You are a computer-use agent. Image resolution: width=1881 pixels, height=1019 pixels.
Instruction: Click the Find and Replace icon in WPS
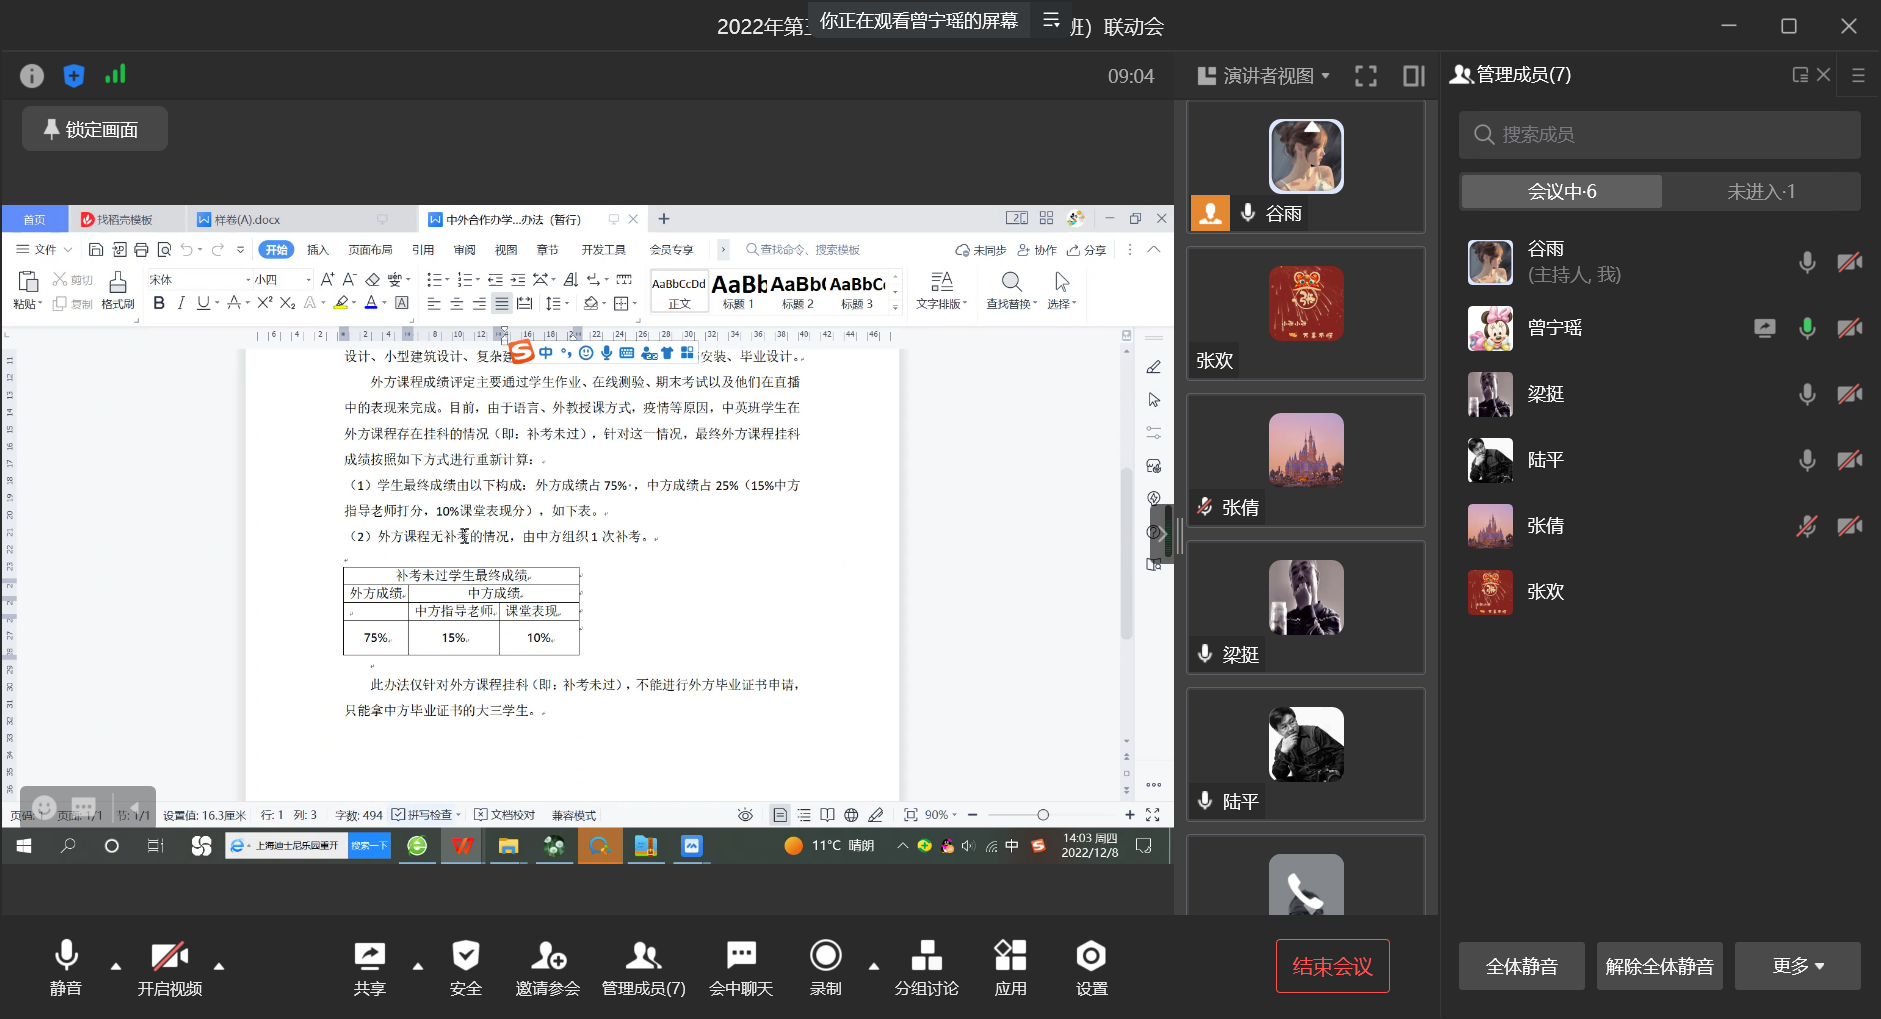1012,290
